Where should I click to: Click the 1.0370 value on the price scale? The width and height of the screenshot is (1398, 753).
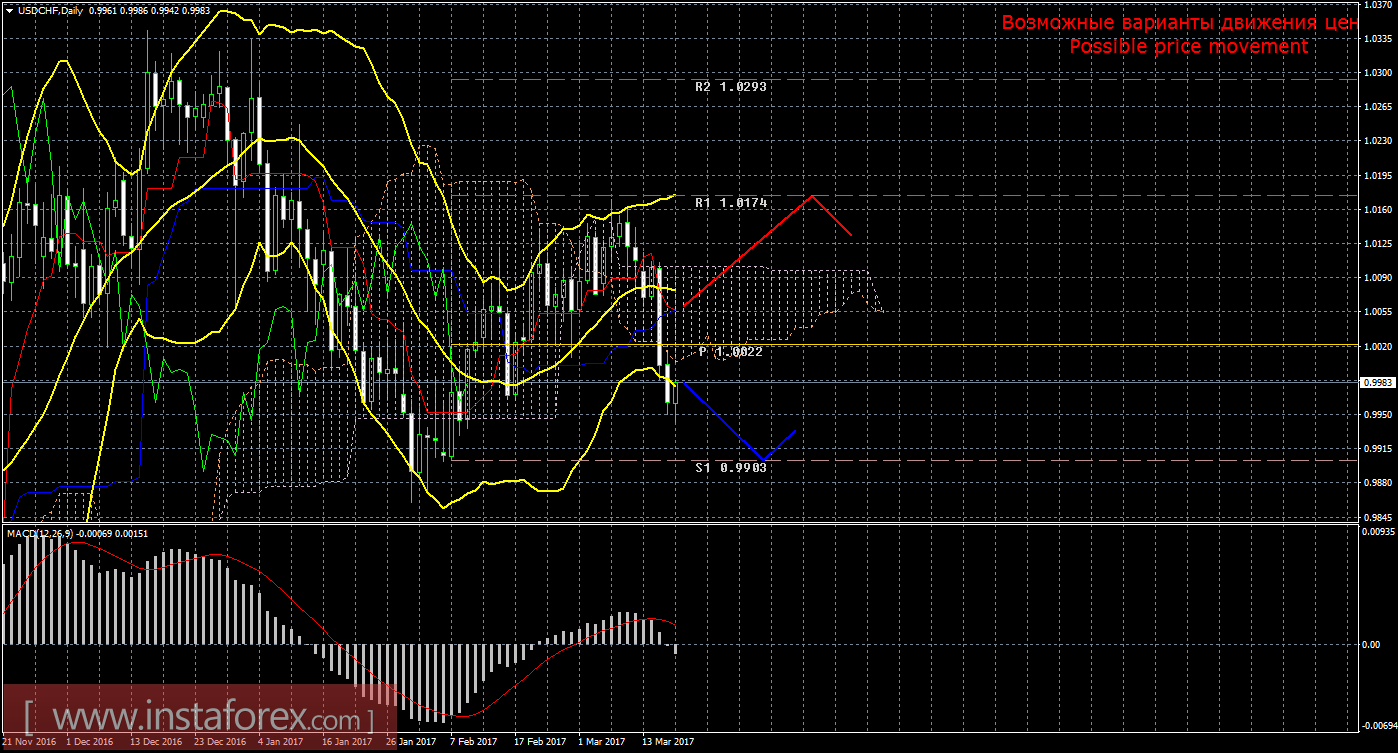pos(1376,5)
